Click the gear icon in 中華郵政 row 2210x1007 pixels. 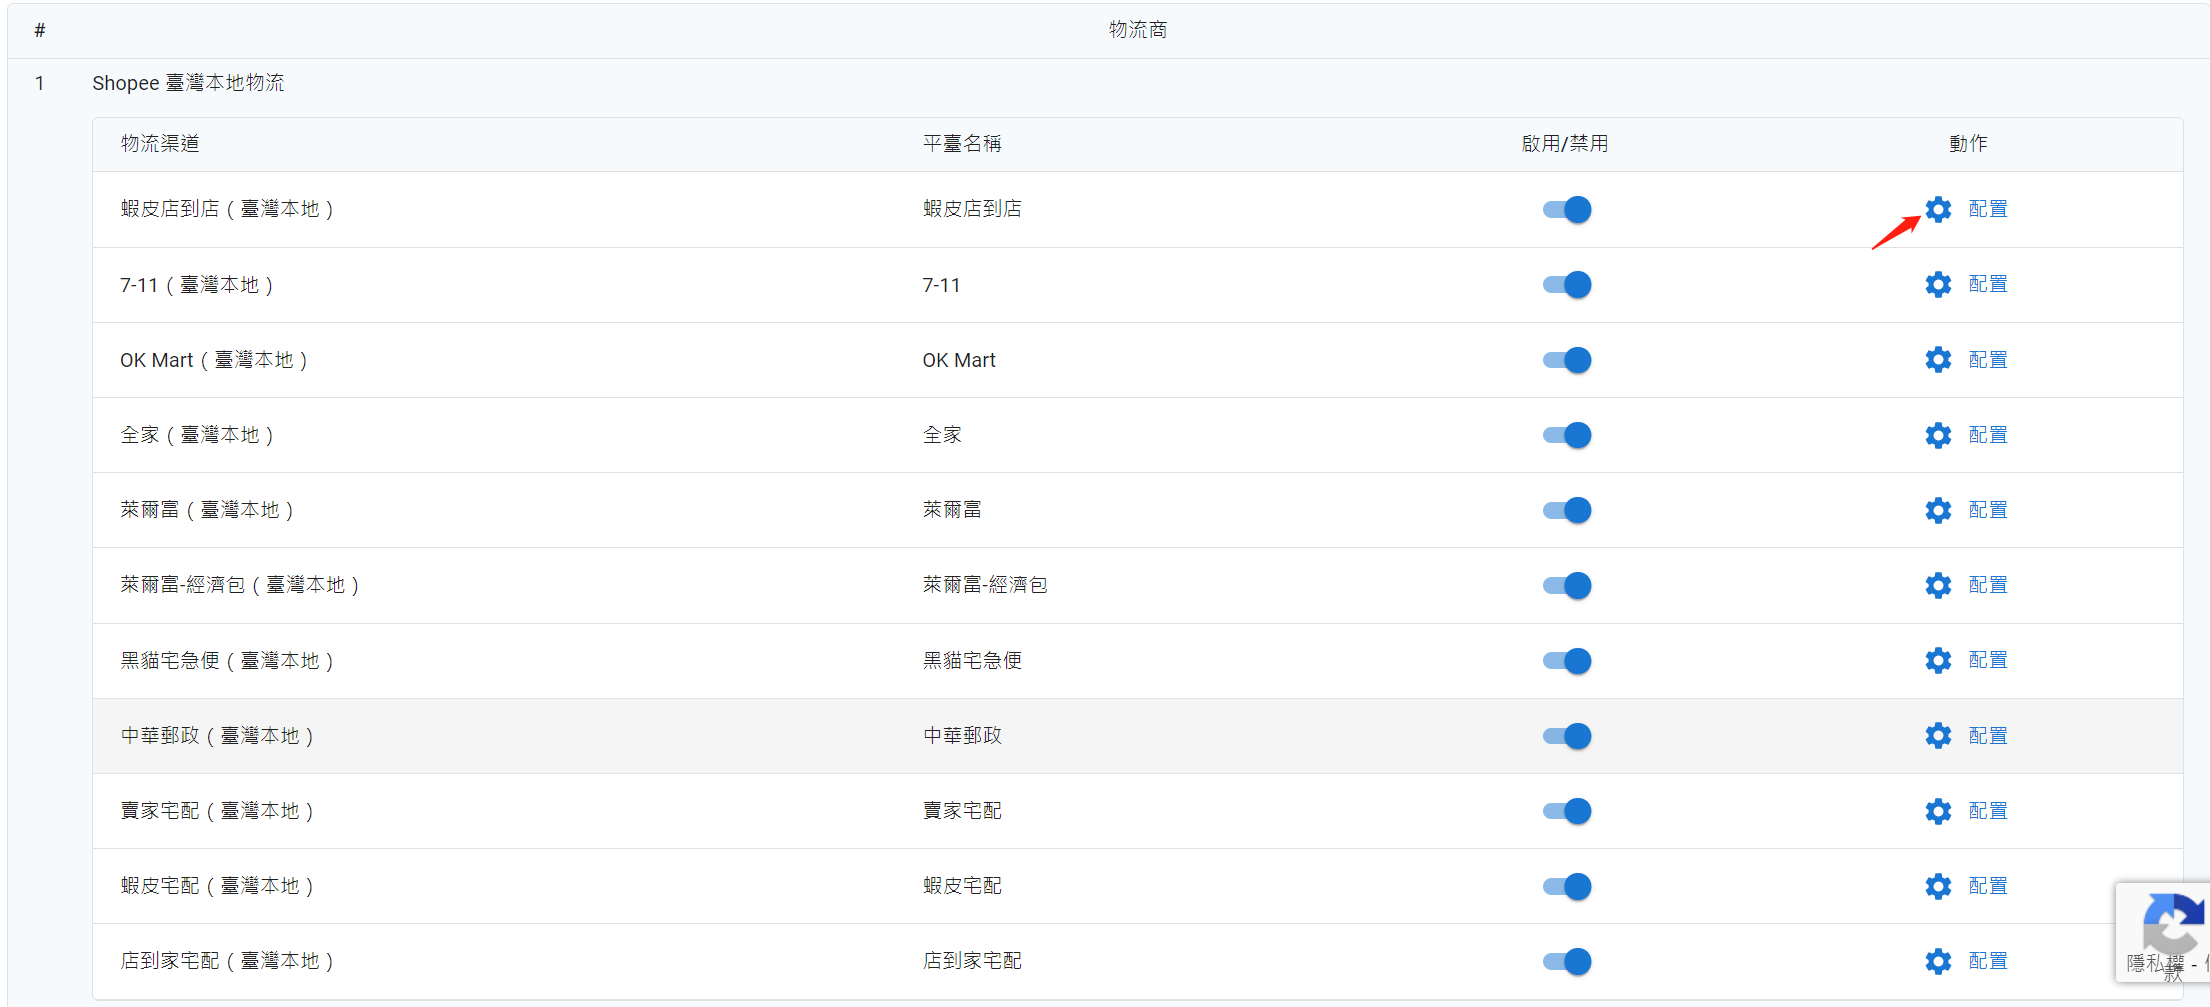click(x=1938, y=736)
